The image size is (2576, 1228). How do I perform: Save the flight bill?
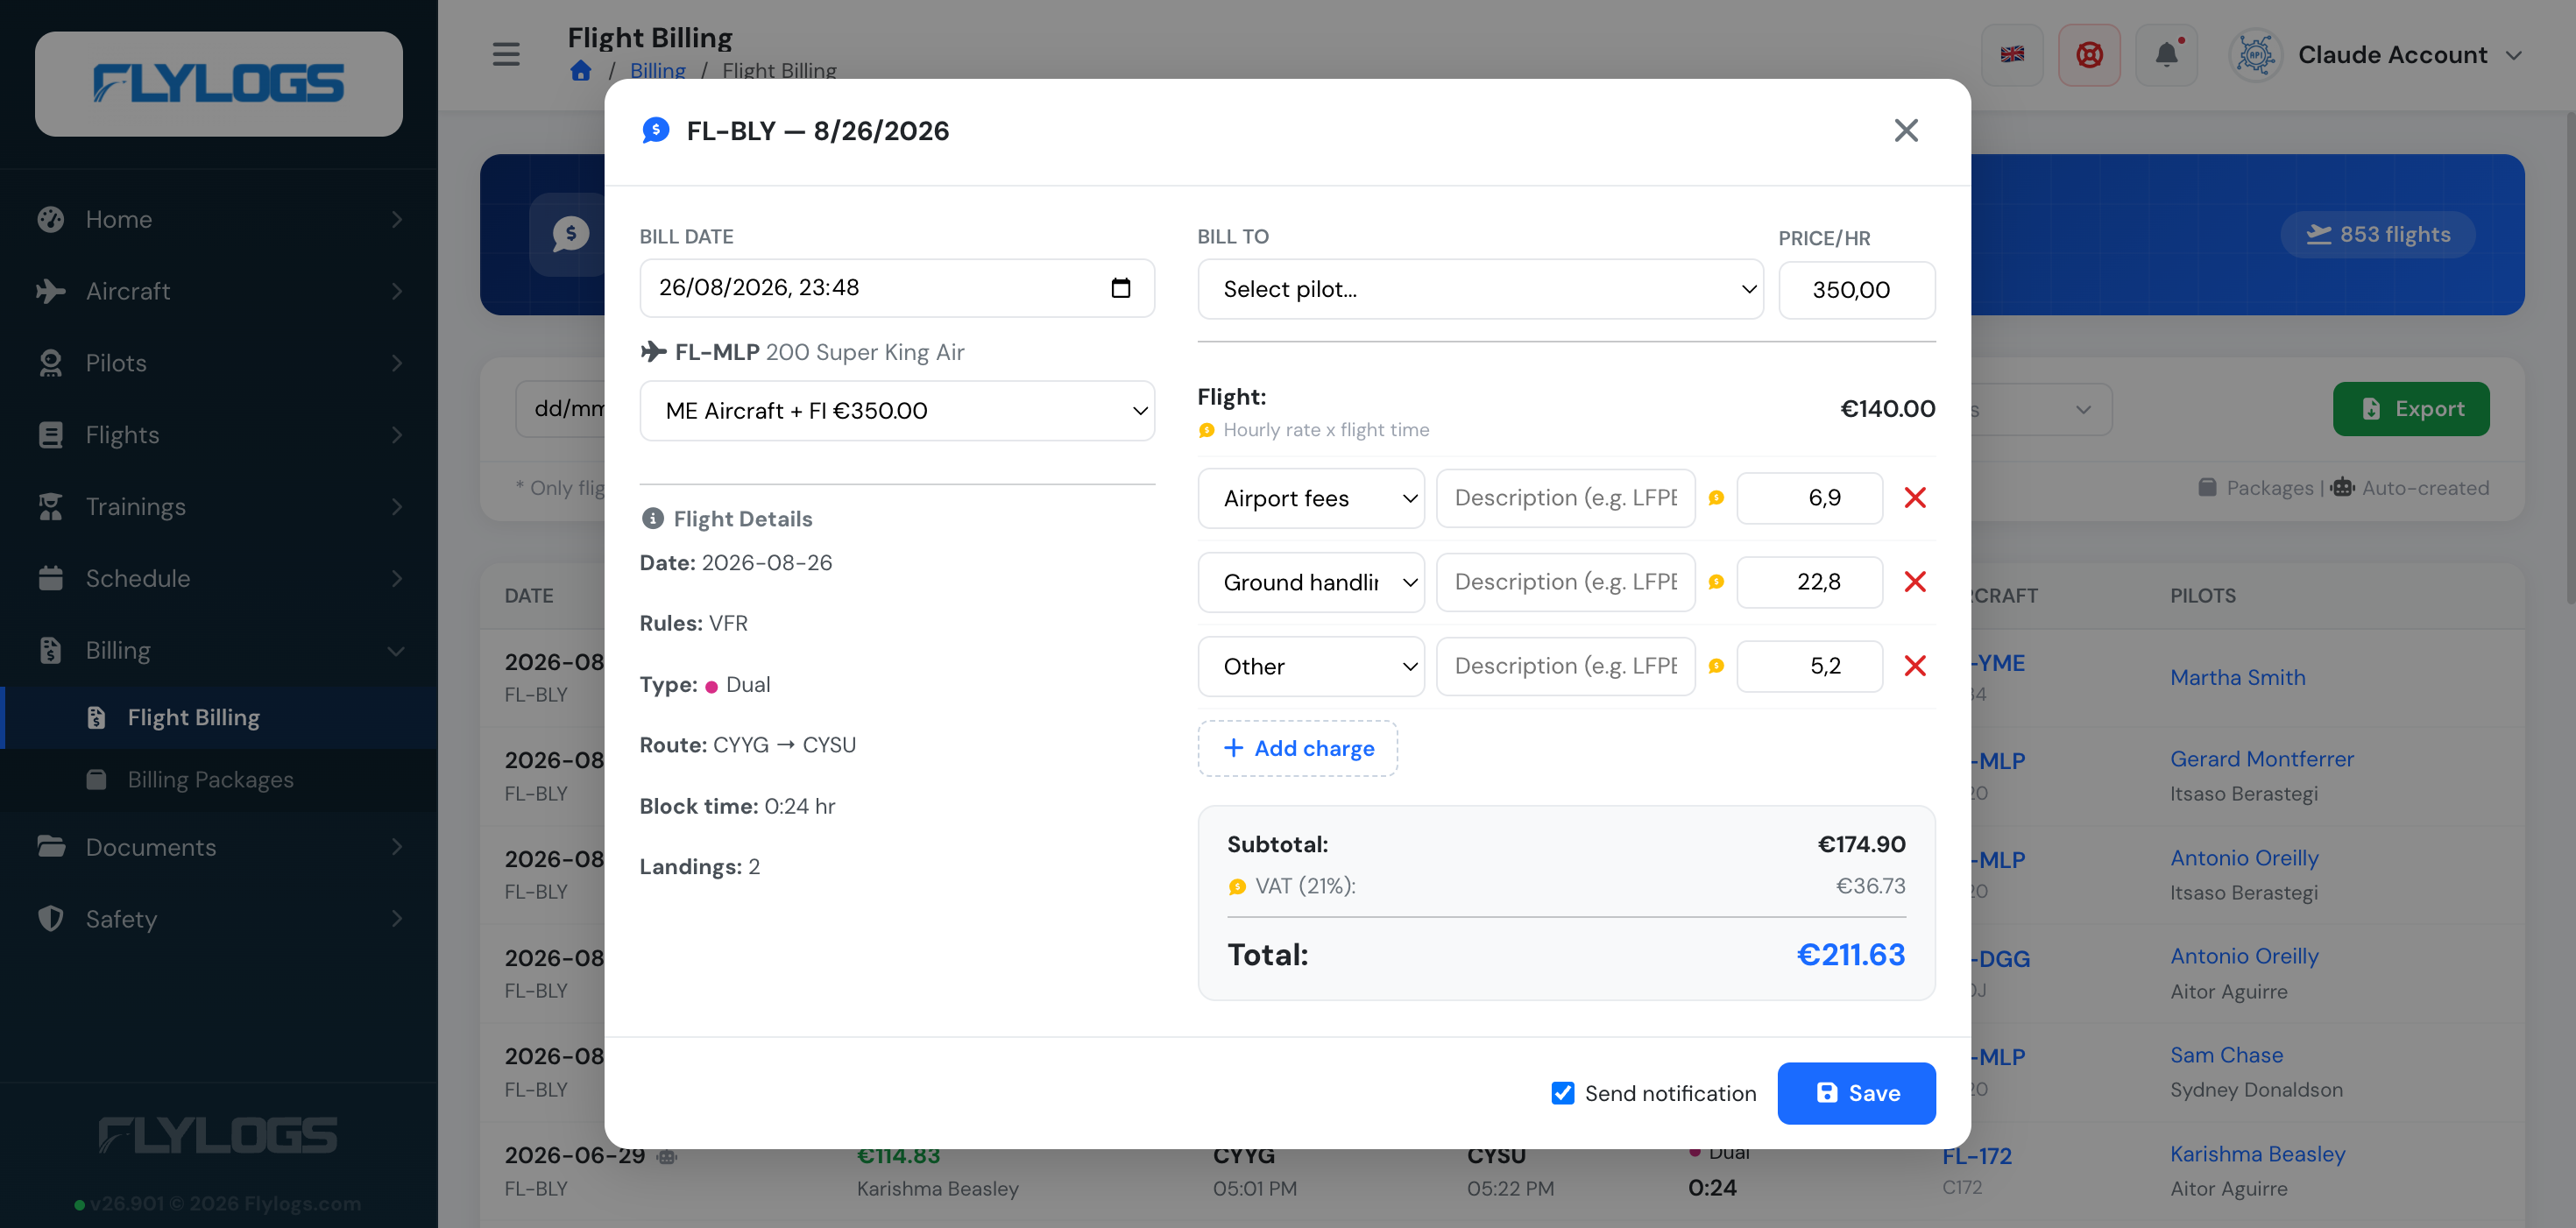coord(1856,1093)
